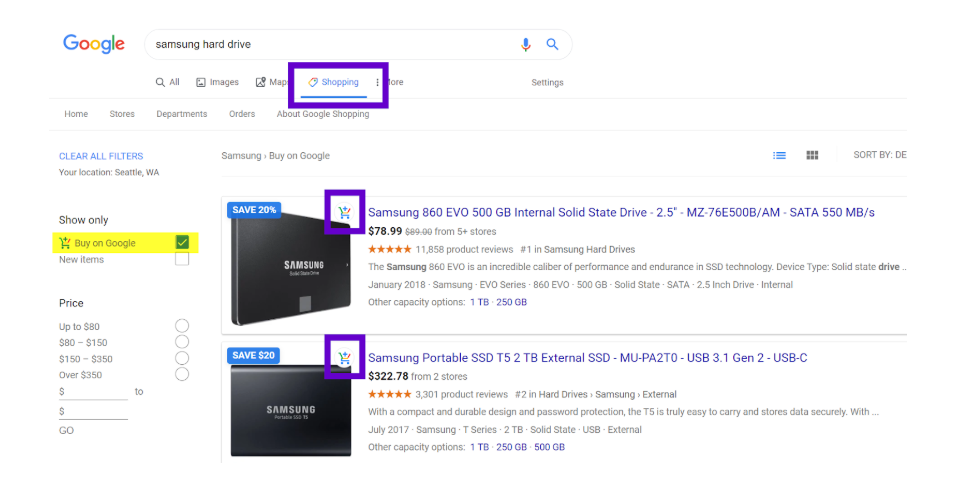This screenshot has width=962, height=489.
Task: Open the SORT BY dropdown
Action: click(x=880, y=155)
